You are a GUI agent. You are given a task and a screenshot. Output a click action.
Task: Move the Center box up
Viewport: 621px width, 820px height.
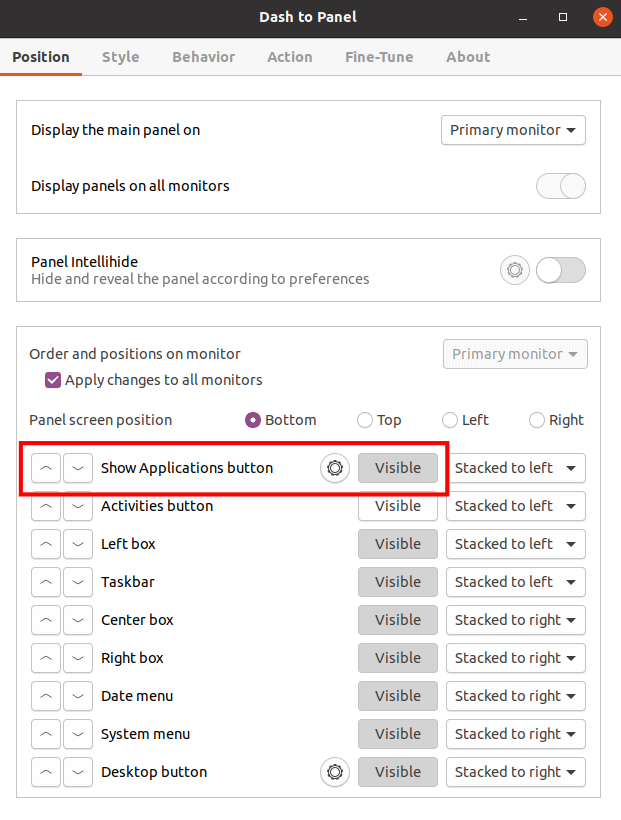pyautogui.click(x=45, y=620)
